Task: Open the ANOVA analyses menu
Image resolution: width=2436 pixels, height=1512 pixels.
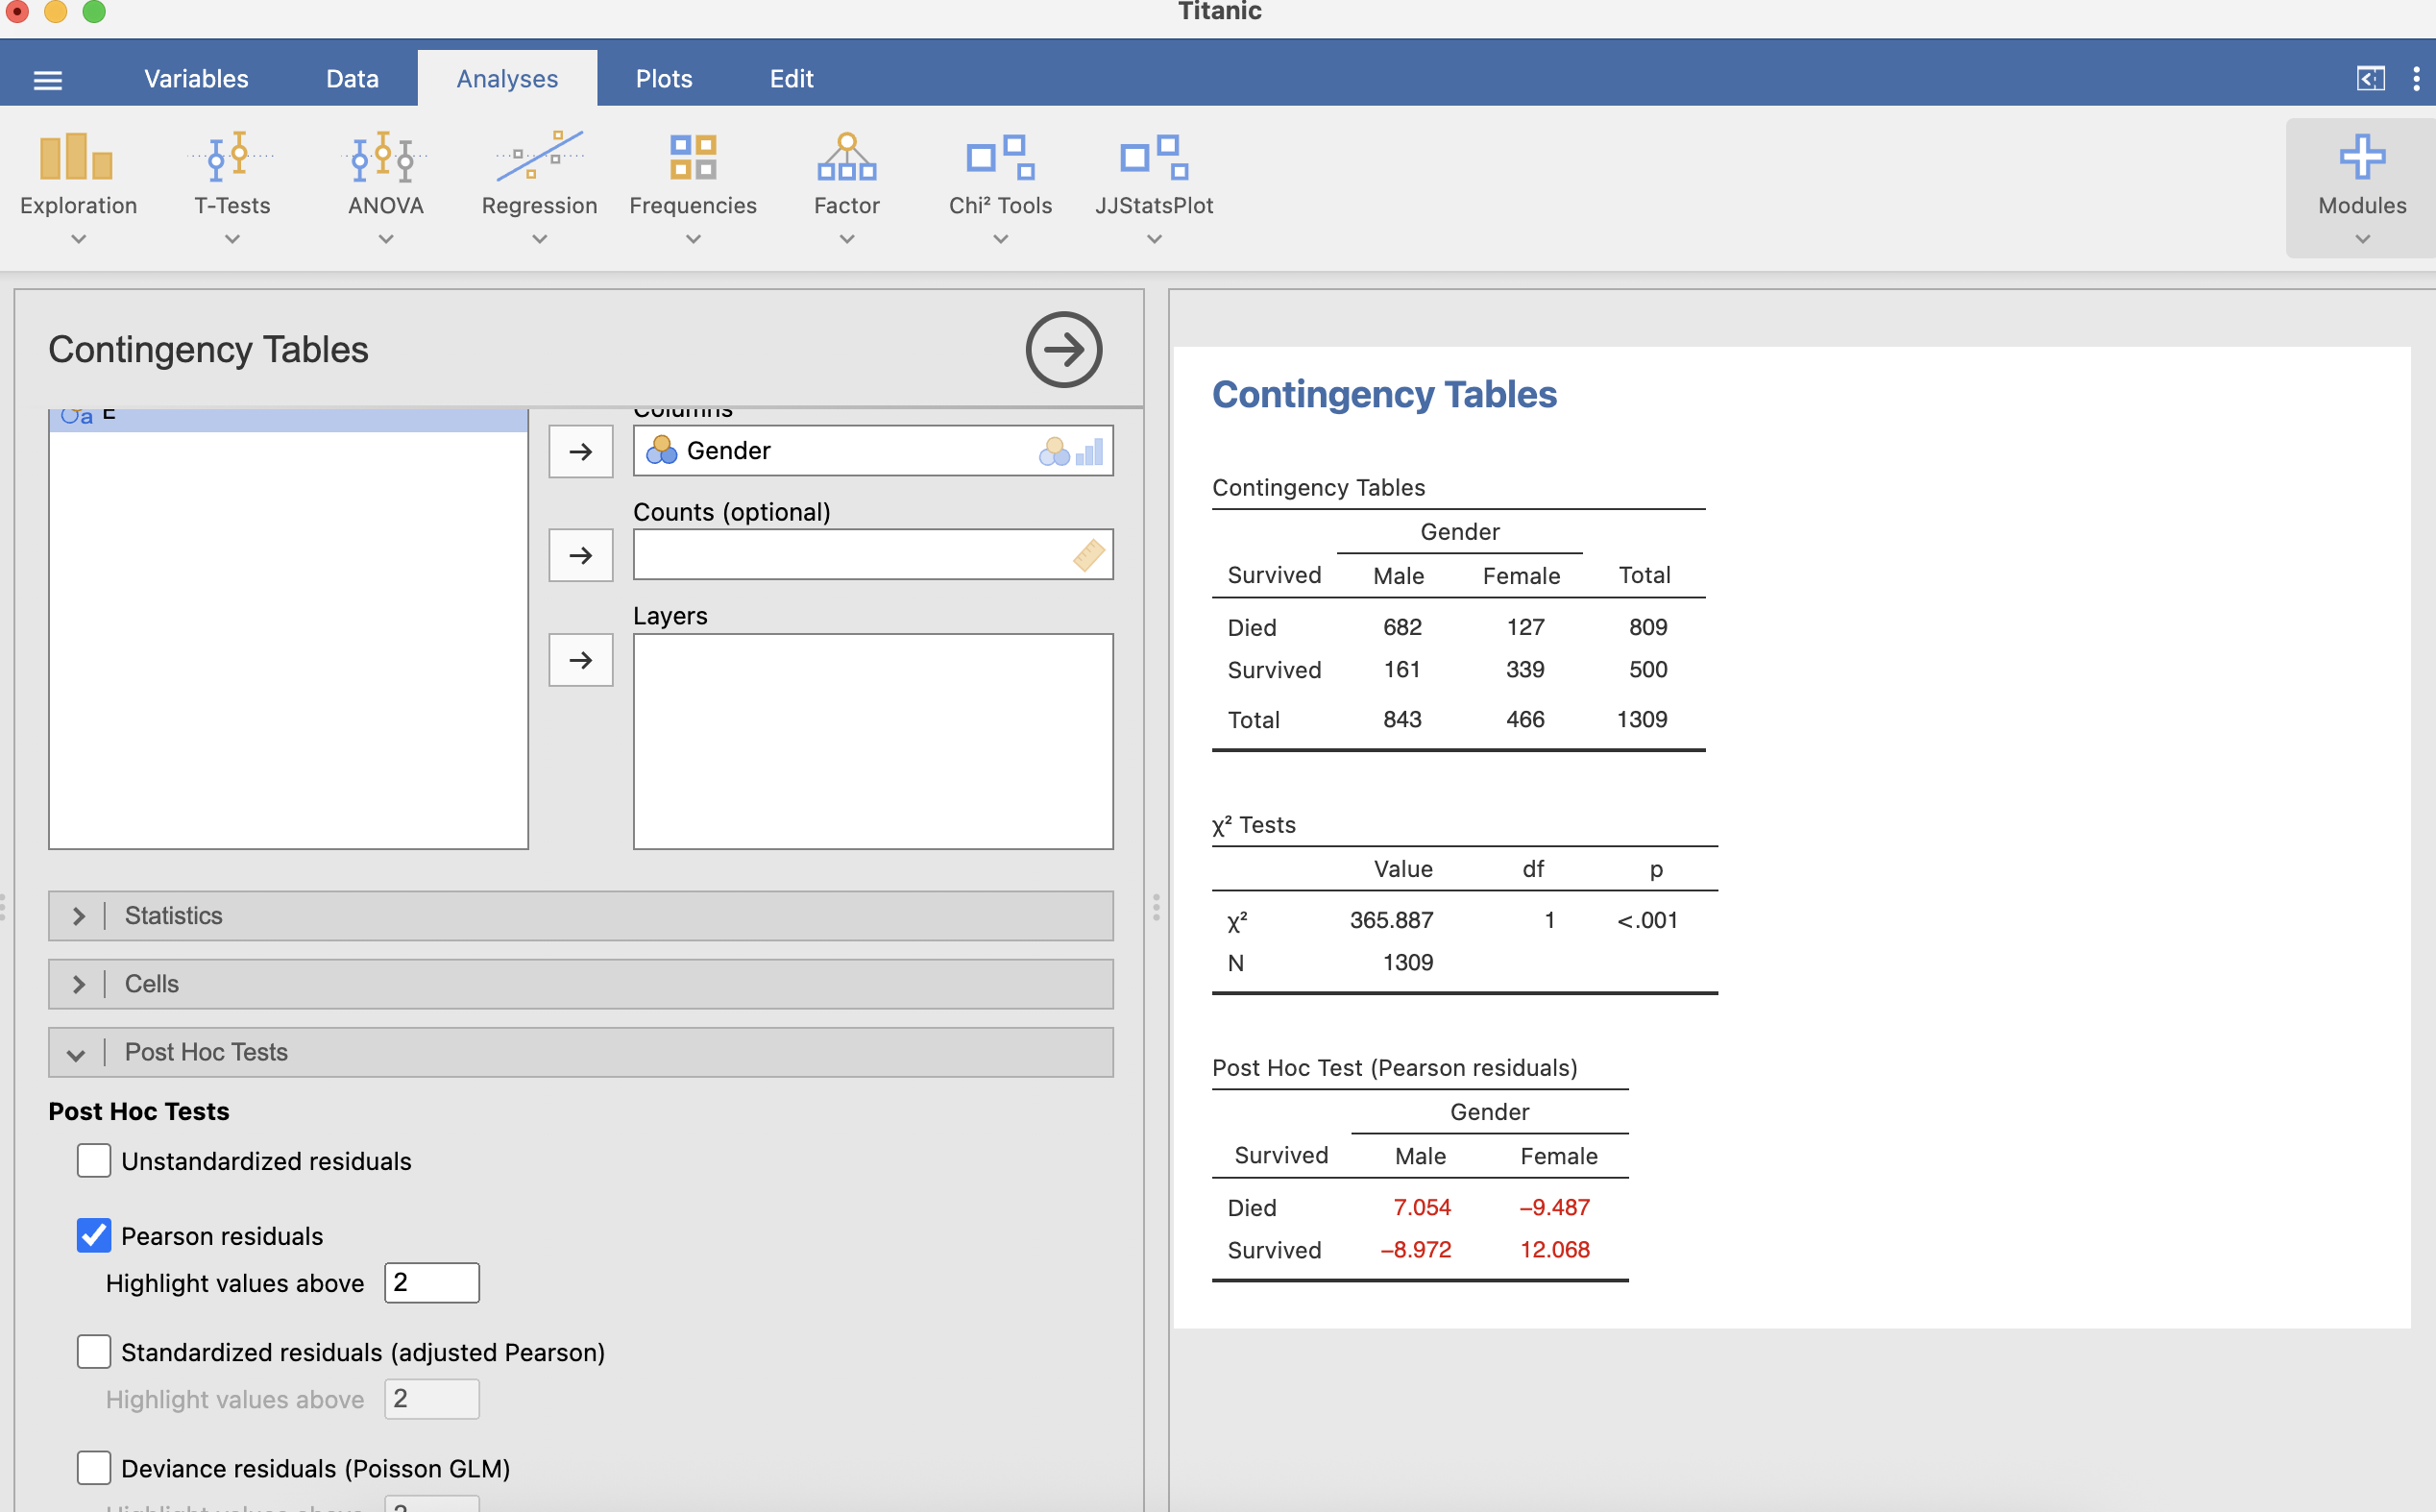Action: (x=385, y=185)
